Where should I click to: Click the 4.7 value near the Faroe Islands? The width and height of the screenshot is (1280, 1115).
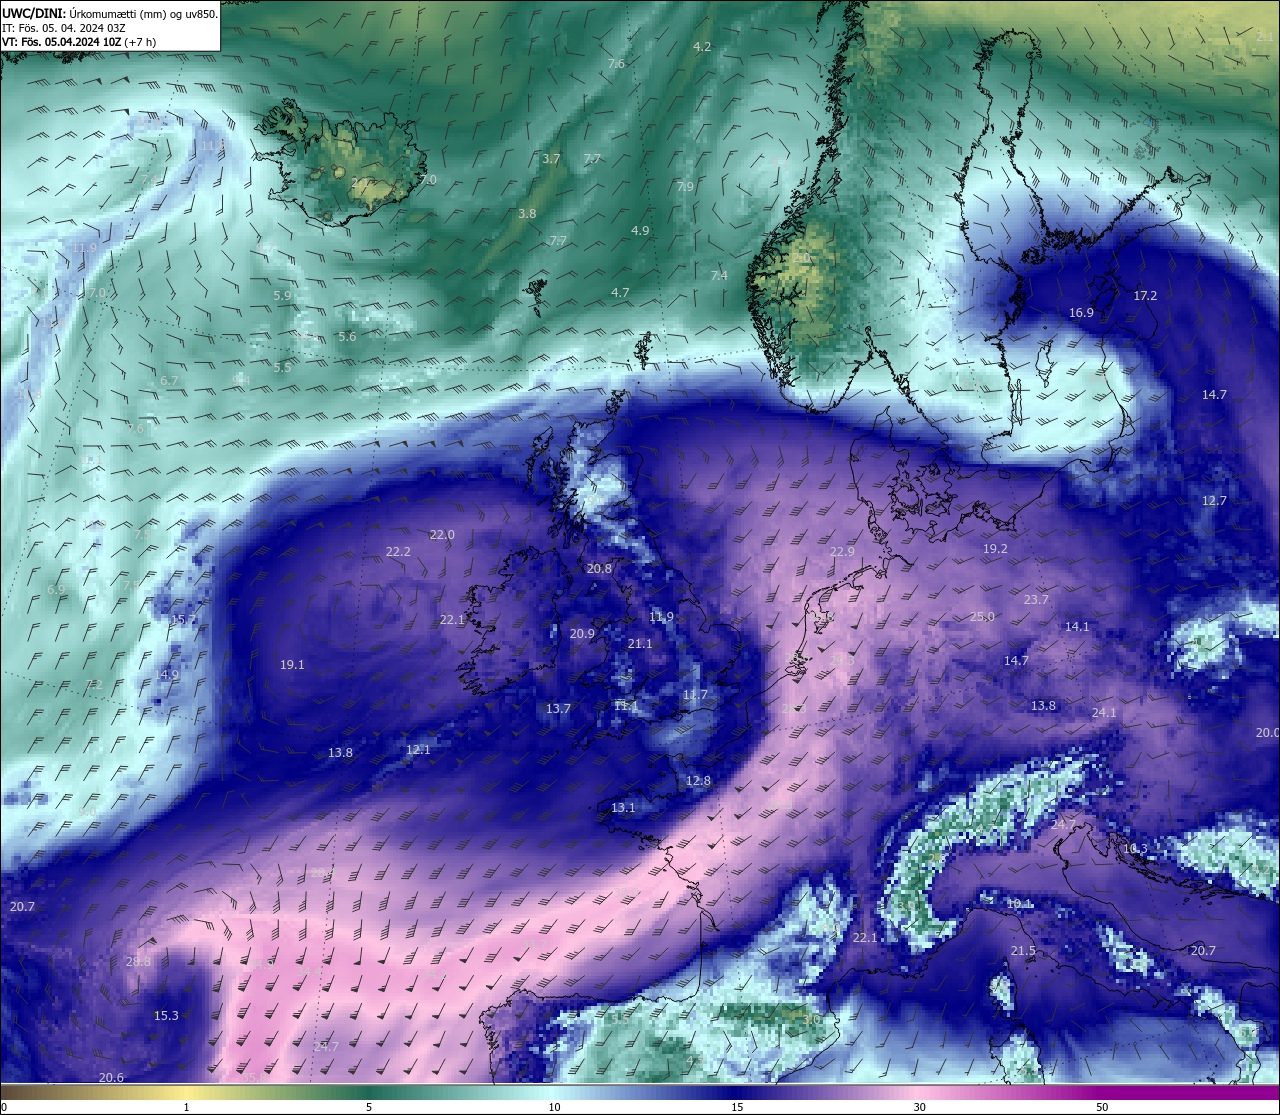click(620, 293)
